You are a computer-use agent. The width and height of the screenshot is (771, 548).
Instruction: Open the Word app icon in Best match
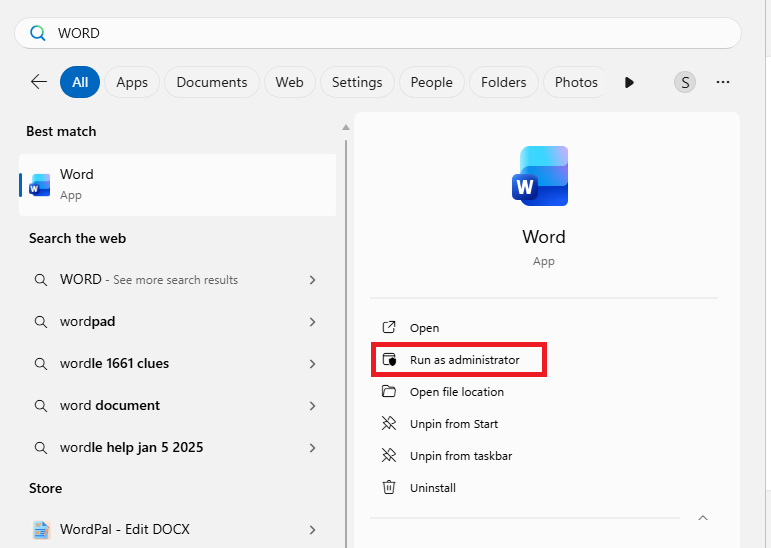tap(39, 185)
